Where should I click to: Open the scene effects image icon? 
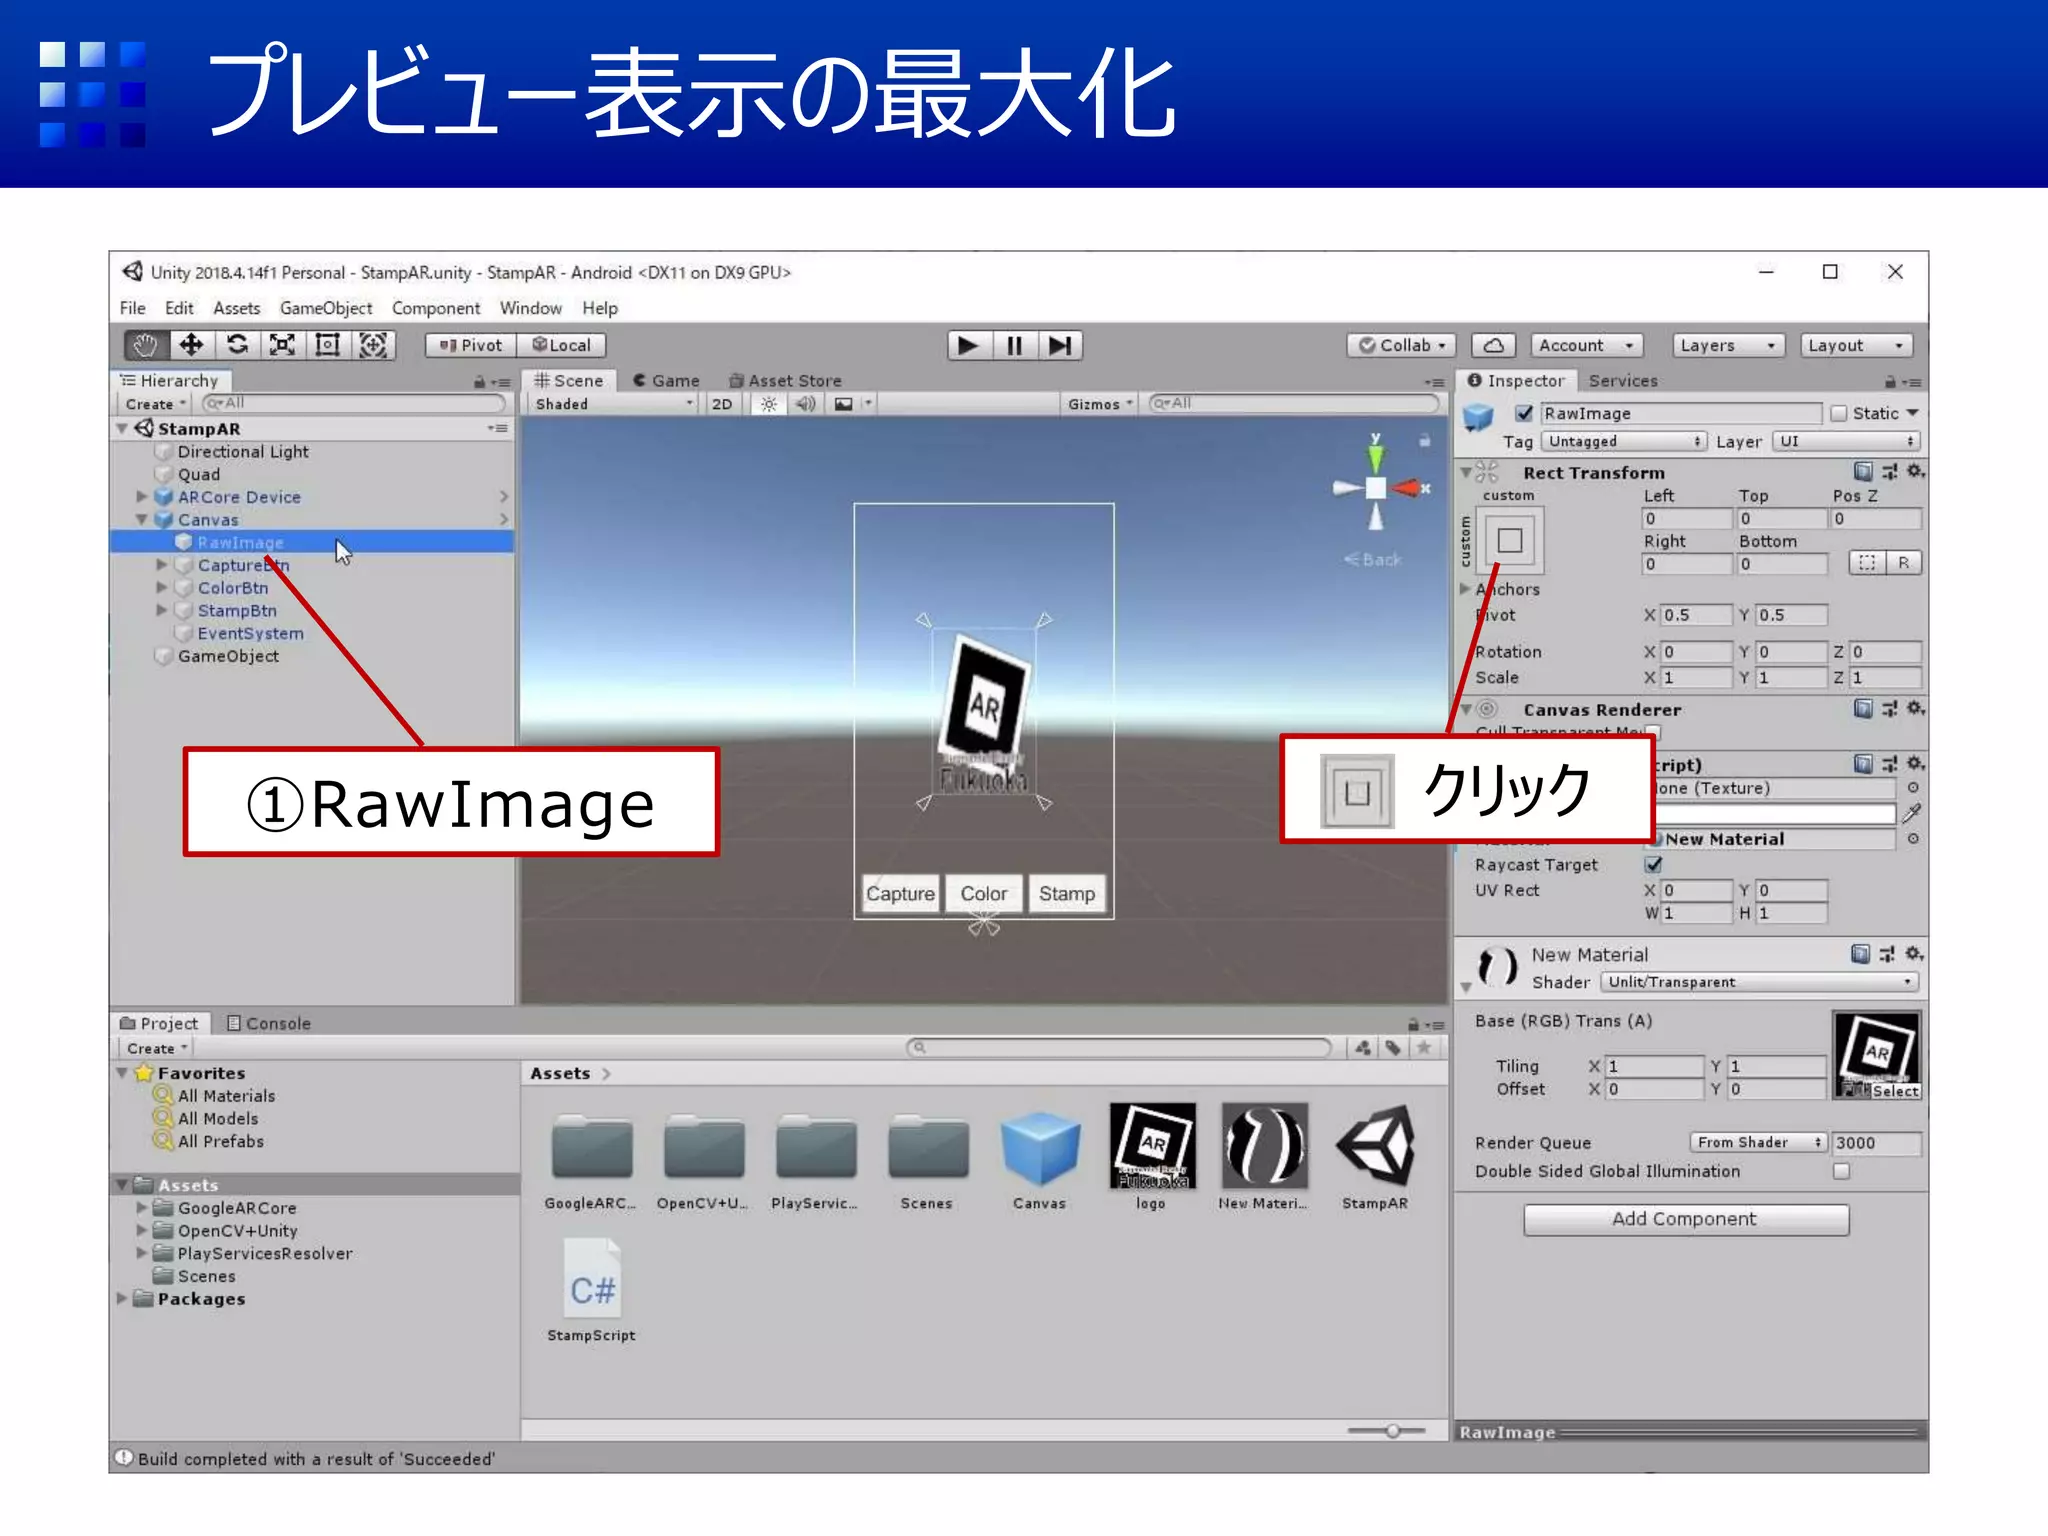point(844,404)
